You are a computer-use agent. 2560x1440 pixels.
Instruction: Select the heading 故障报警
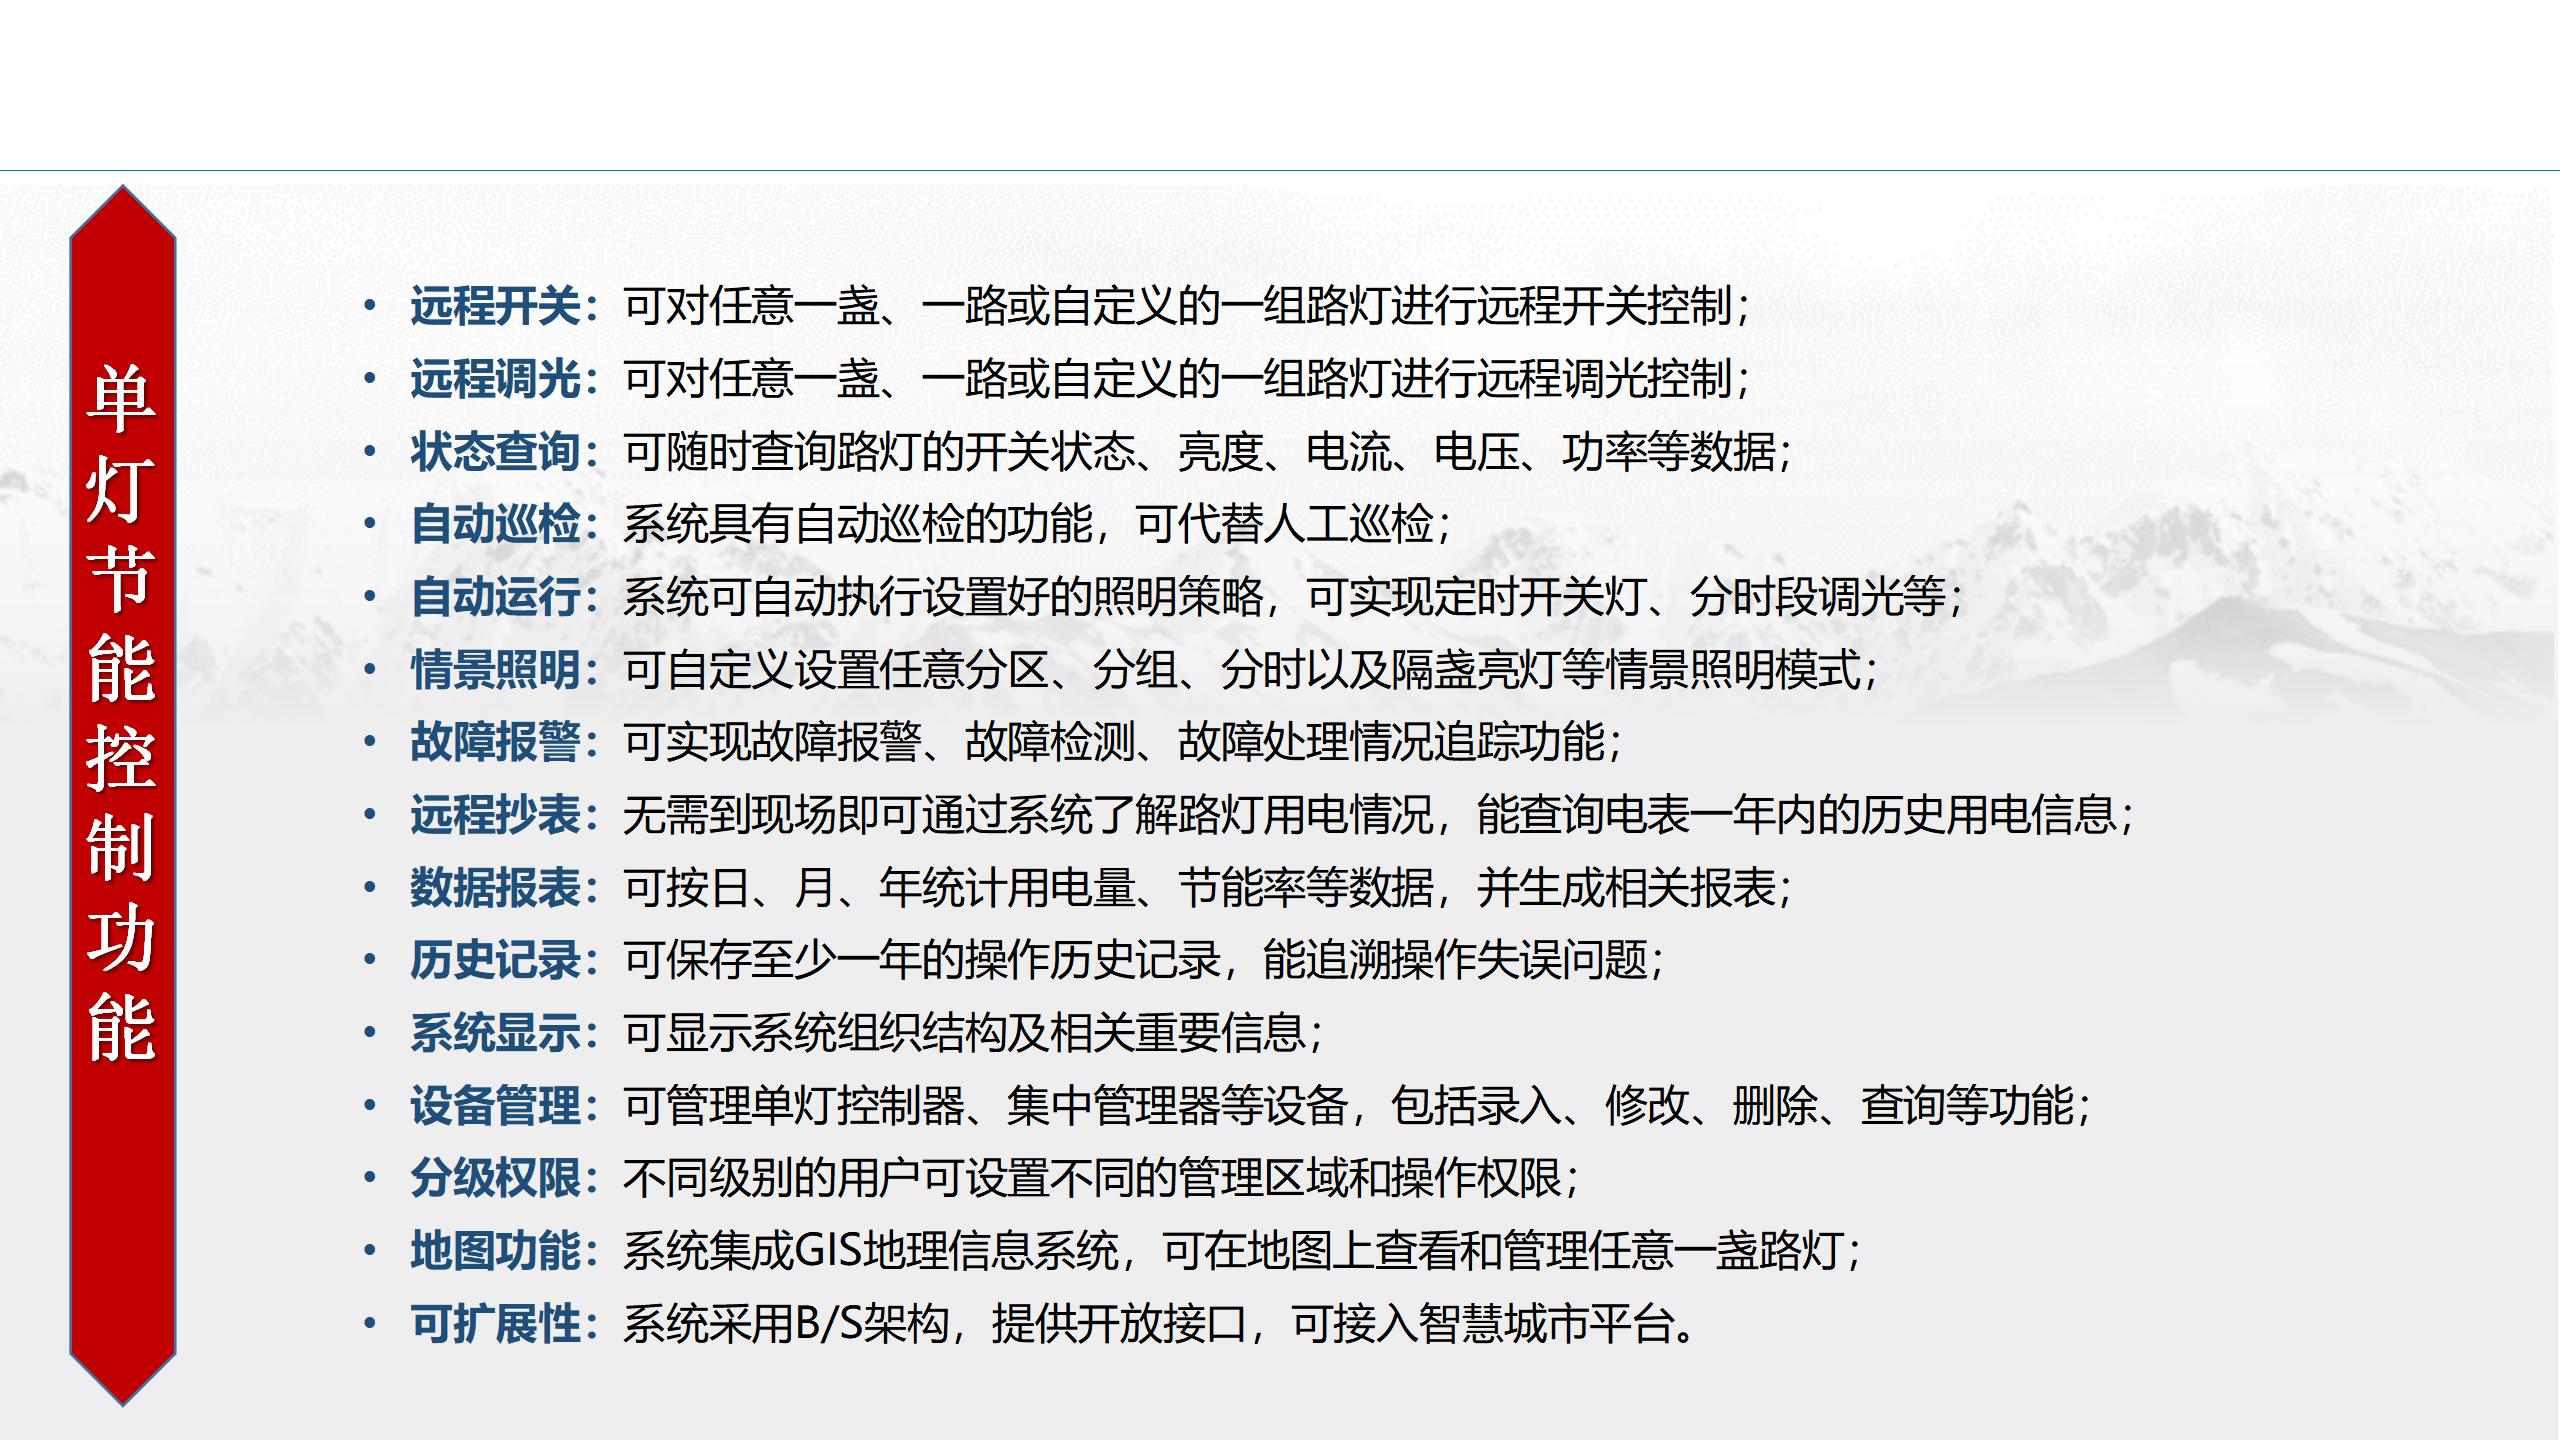(495, 742)
